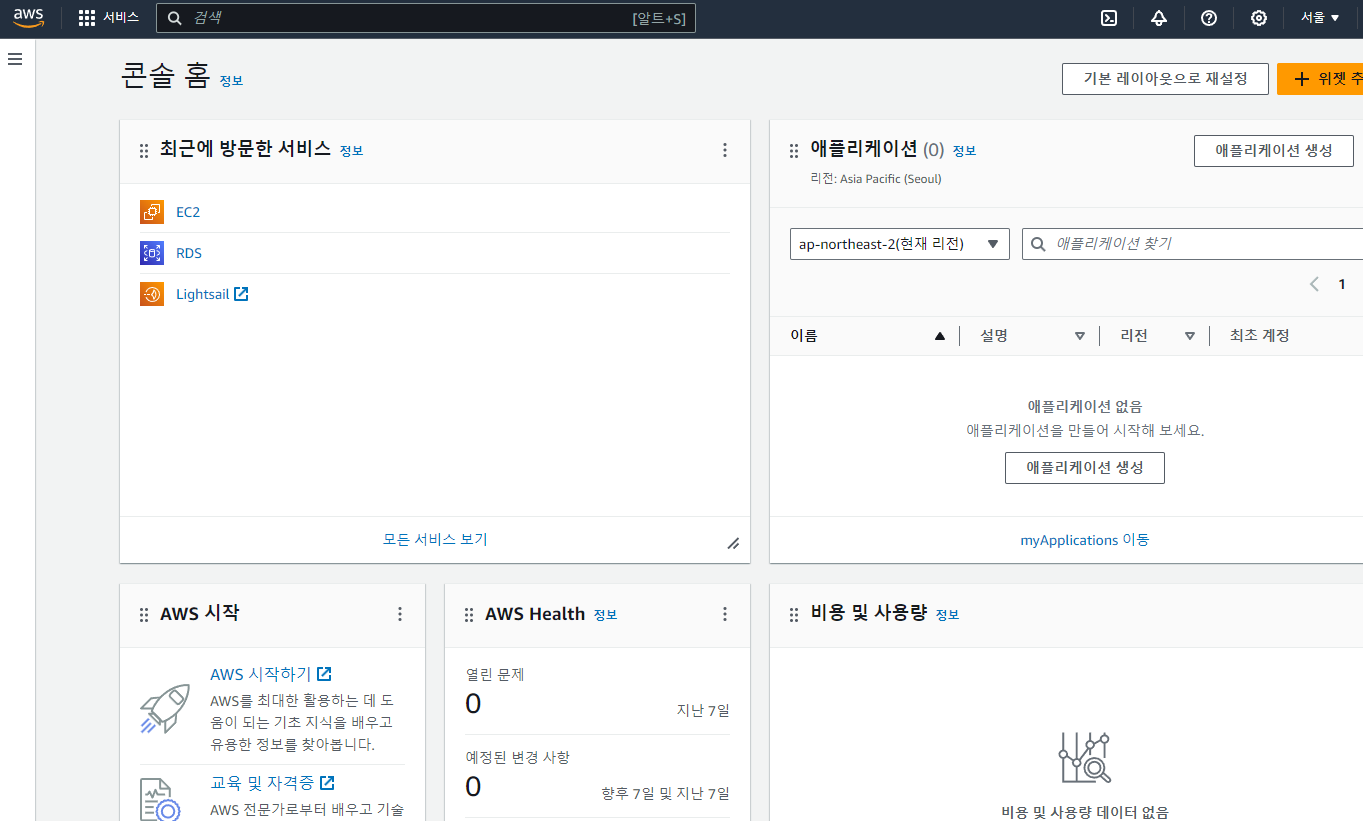The height and width of the screenshot is (821, 1363).
Task: Grab drag handle of 비용 및 사용량 widget
Action: pos(794,614)
